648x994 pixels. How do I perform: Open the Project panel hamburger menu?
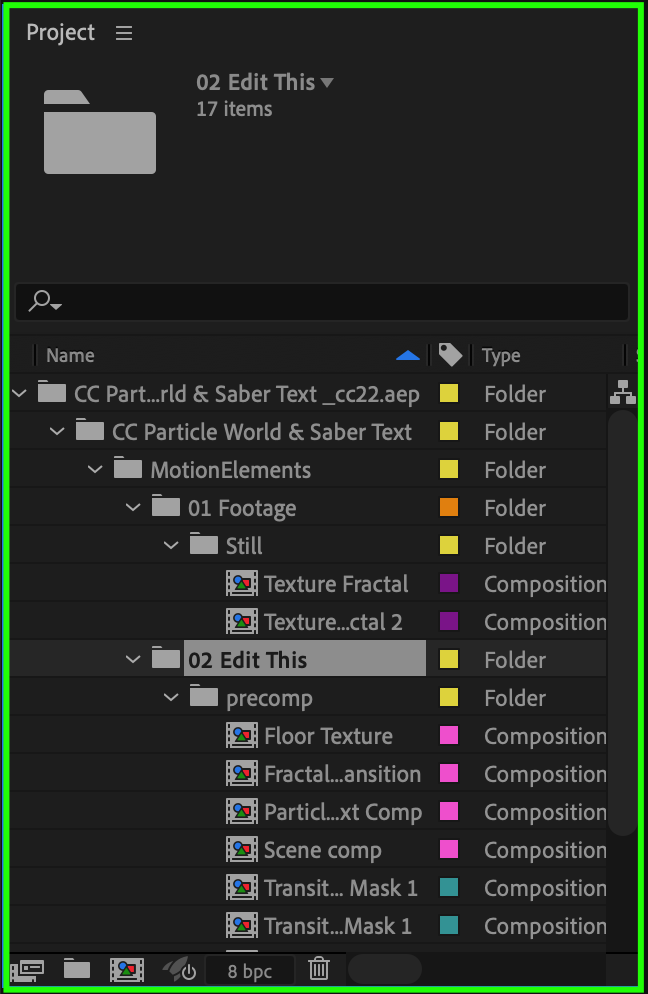click(124, 33)
